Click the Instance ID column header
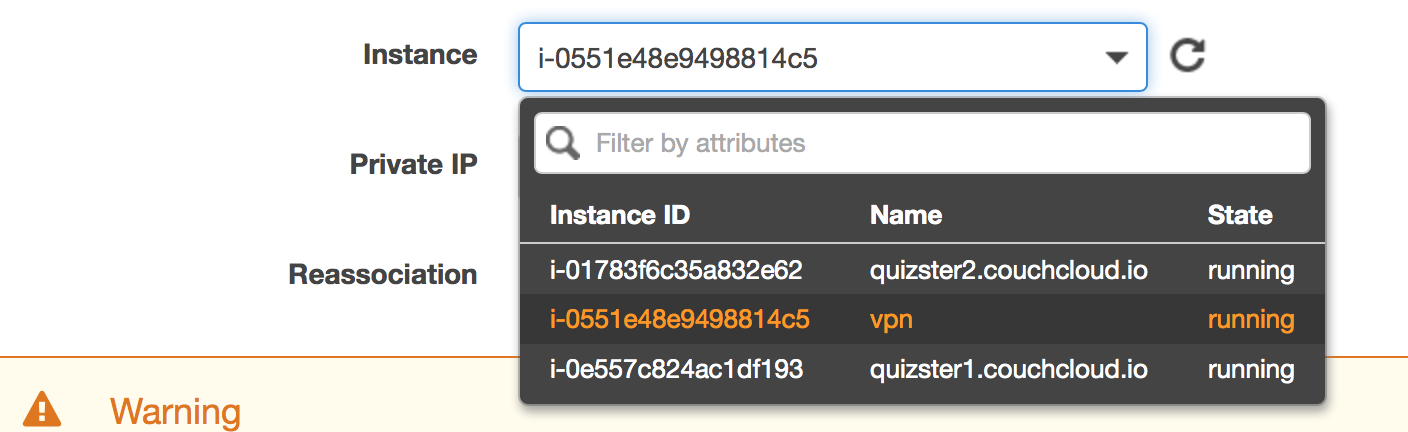Viewport: 1408px width, 432px height. pos(620,215)
